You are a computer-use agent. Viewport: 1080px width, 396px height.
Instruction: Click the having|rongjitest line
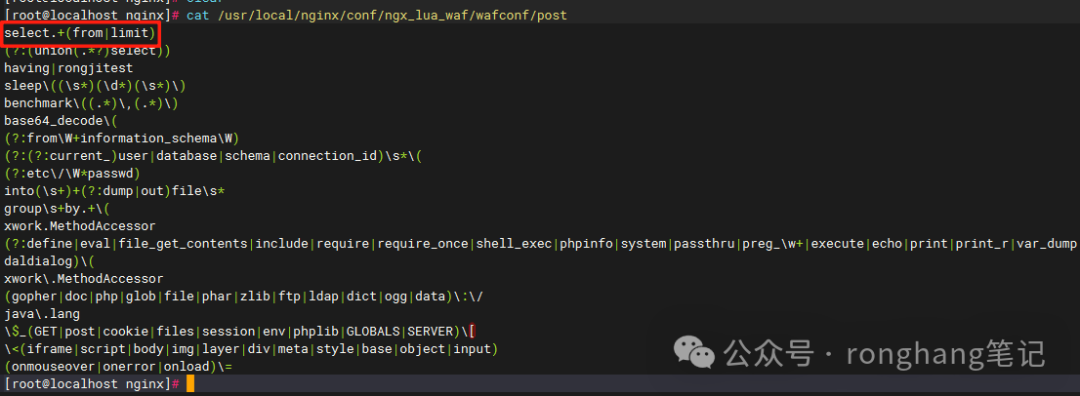click(x=69, y=68)
